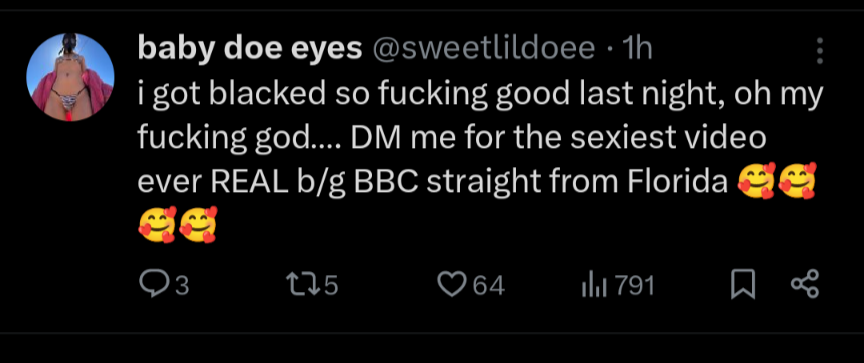Like the post with the heart icon
Viewport: 864px width, 363px height.
pyautogui.click(x=451, y=286)
